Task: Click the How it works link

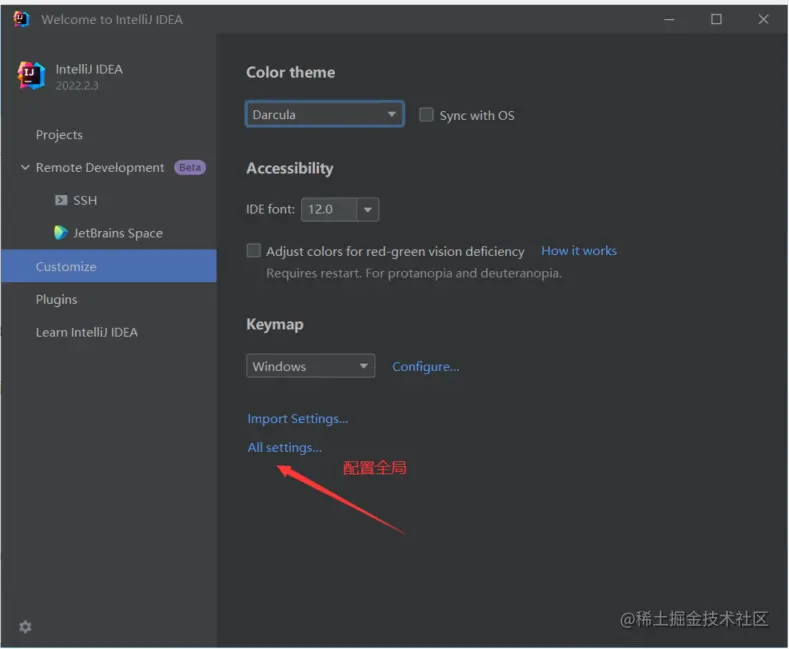Action: (x=579, y=251)
